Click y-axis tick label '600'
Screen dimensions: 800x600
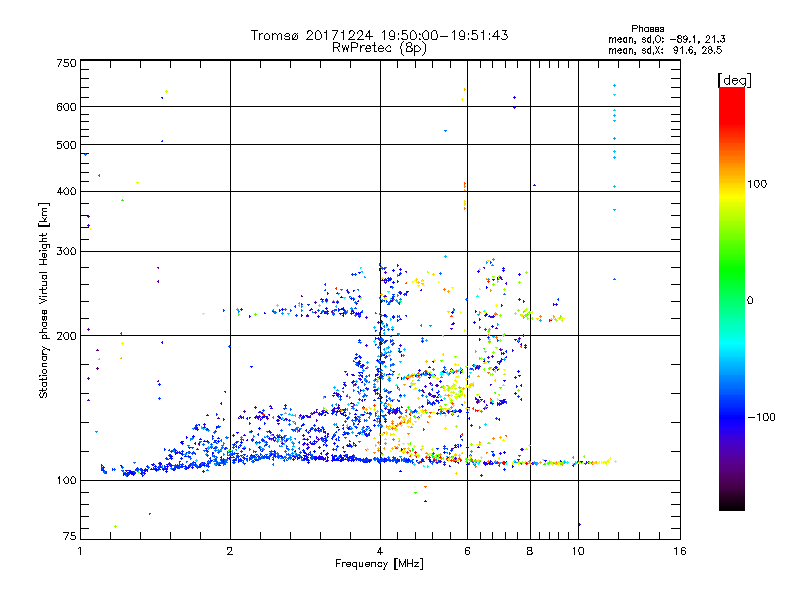coord(66,107)
